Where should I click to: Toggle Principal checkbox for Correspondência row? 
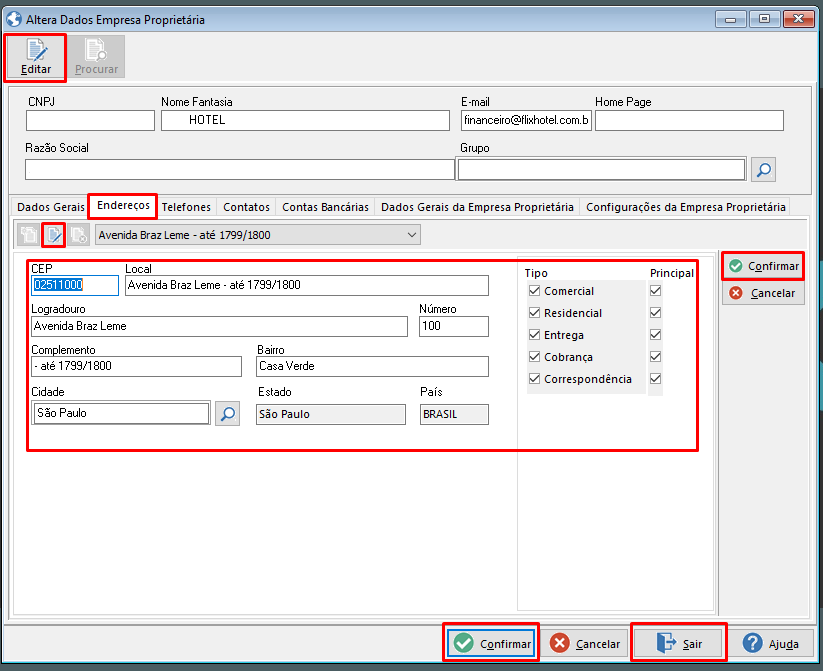tap(655, 379)
